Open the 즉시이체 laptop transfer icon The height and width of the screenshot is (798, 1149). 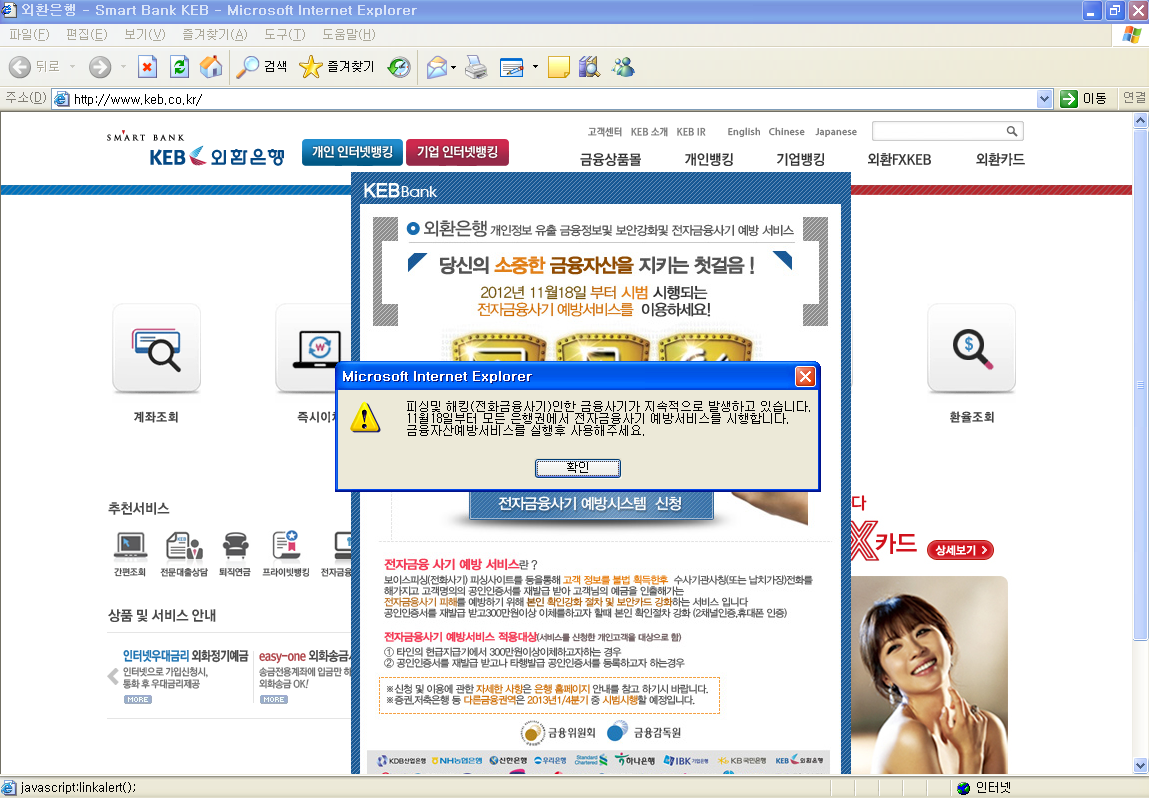[313, 349]
